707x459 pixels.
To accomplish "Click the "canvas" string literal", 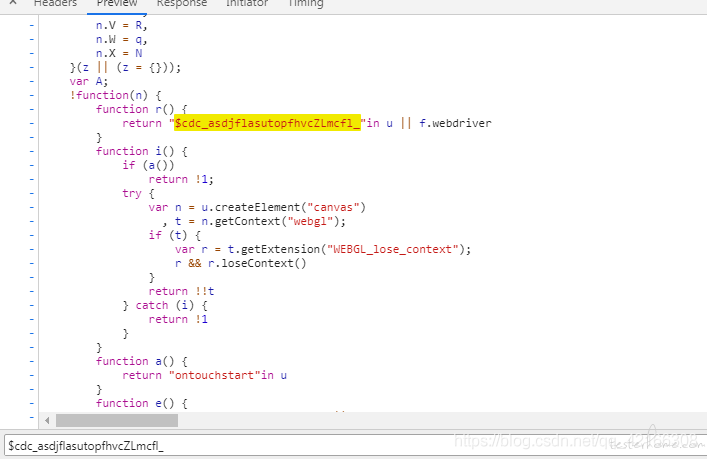I will coord(333,207).
